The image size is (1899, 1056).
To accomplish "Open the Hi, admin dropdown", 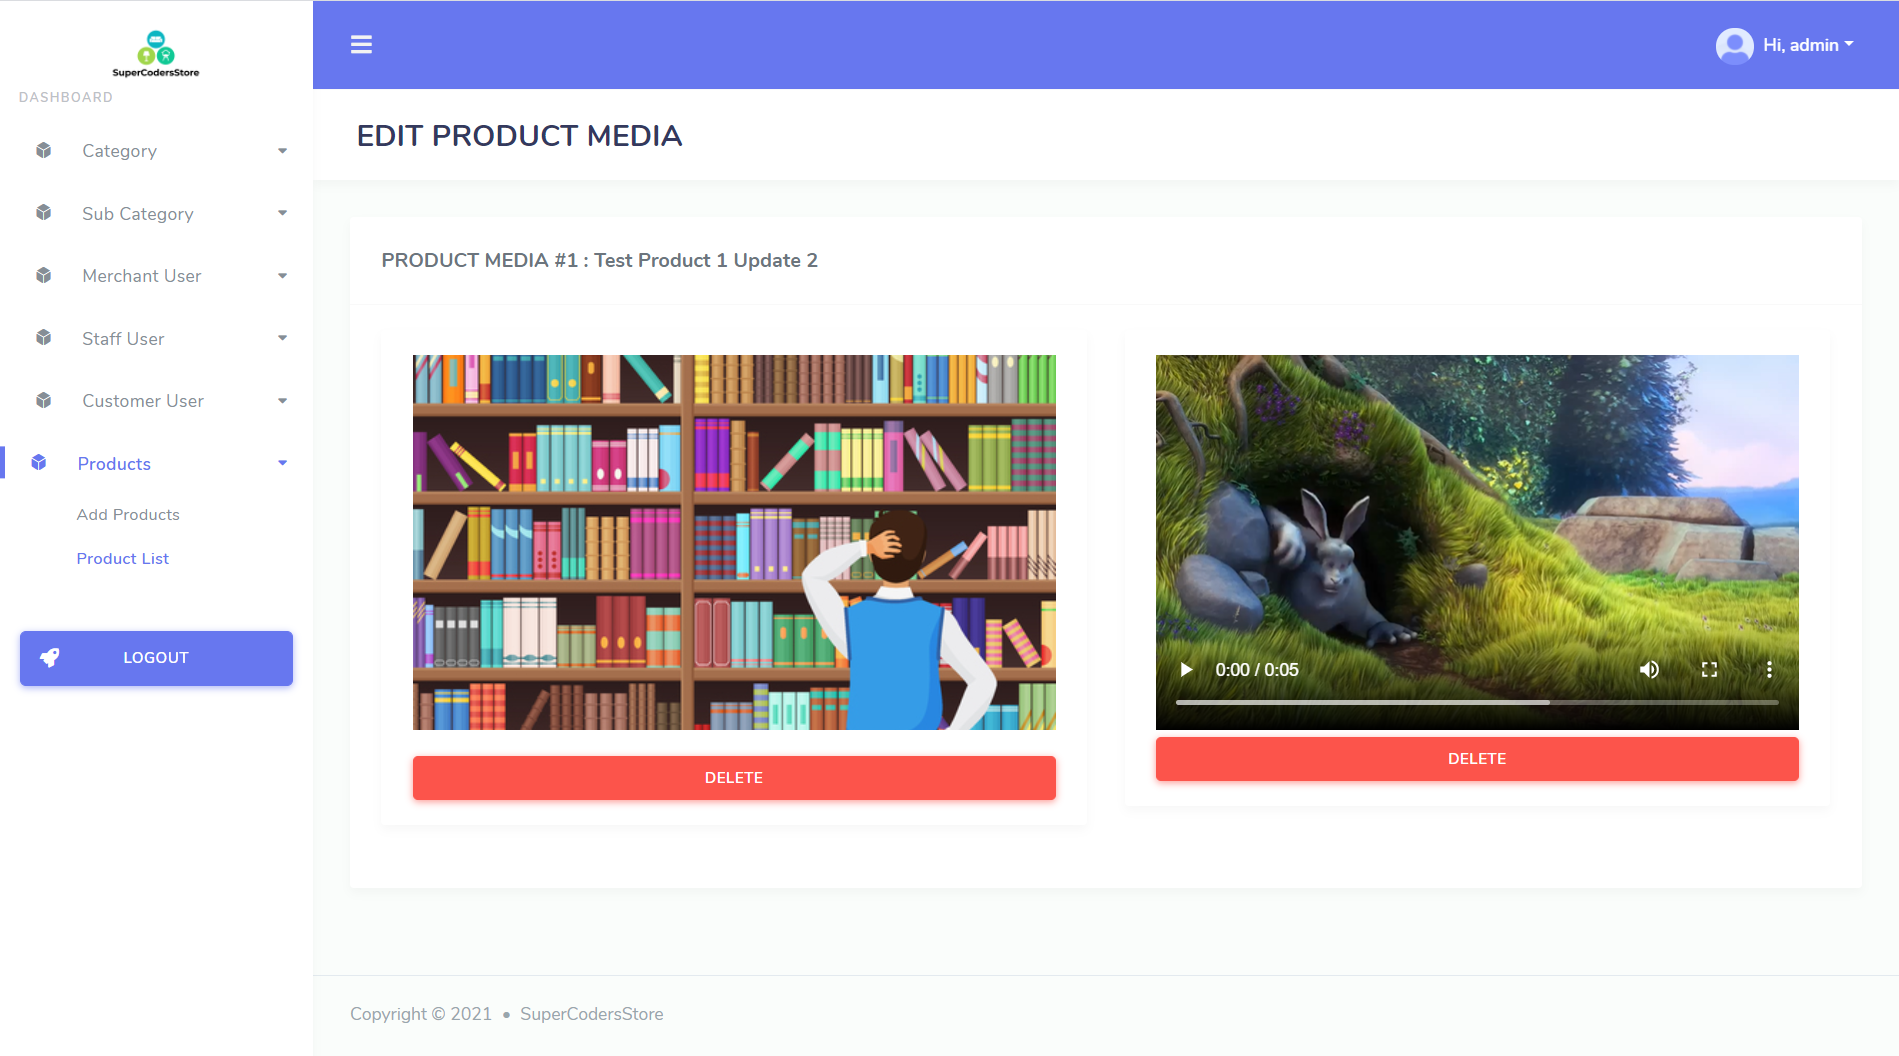I will point(1806,44).
